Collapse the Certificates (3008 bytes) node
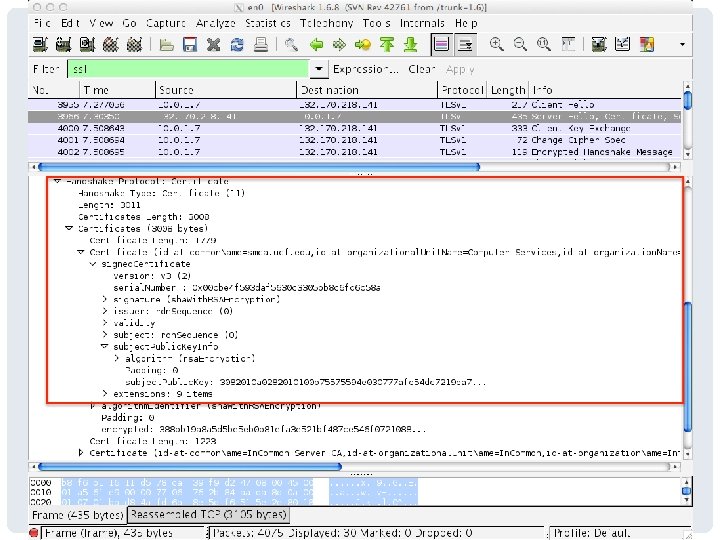 click(69, 228)
